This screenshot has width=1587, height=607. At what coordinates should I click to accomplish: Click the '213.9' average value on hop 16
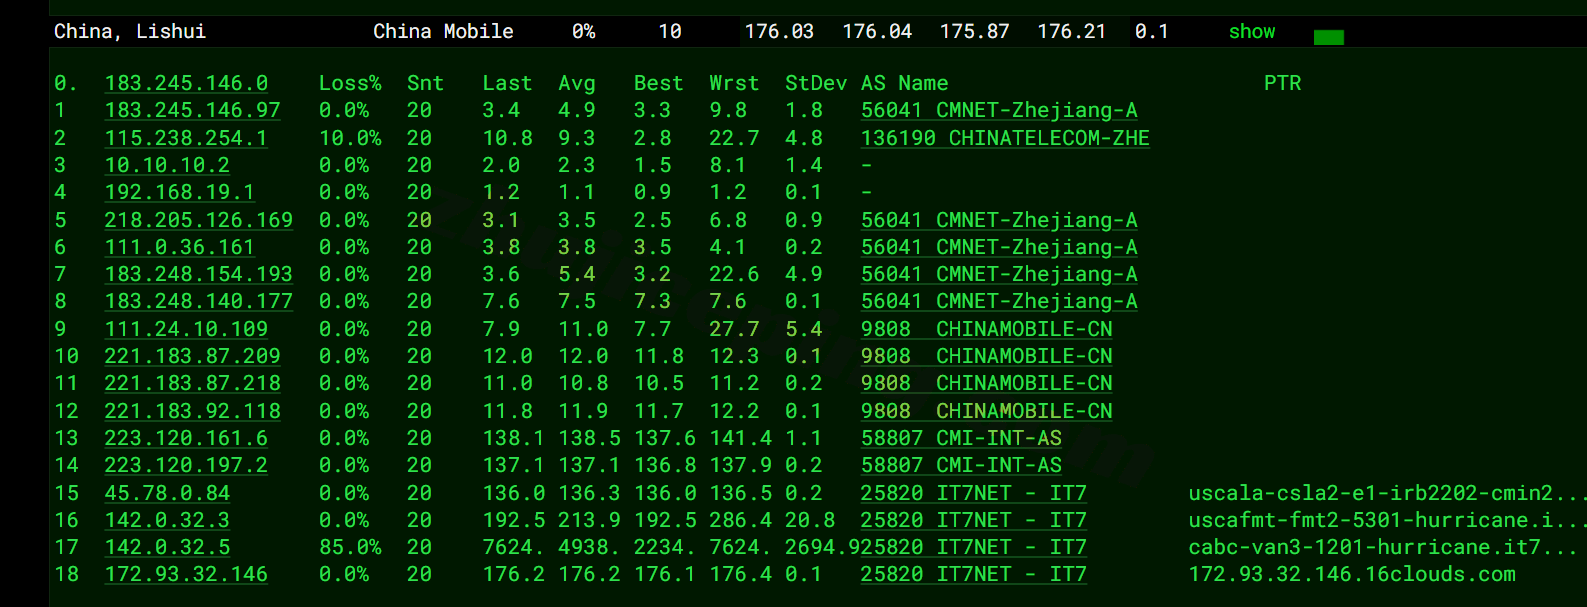(x=589, y=521)
